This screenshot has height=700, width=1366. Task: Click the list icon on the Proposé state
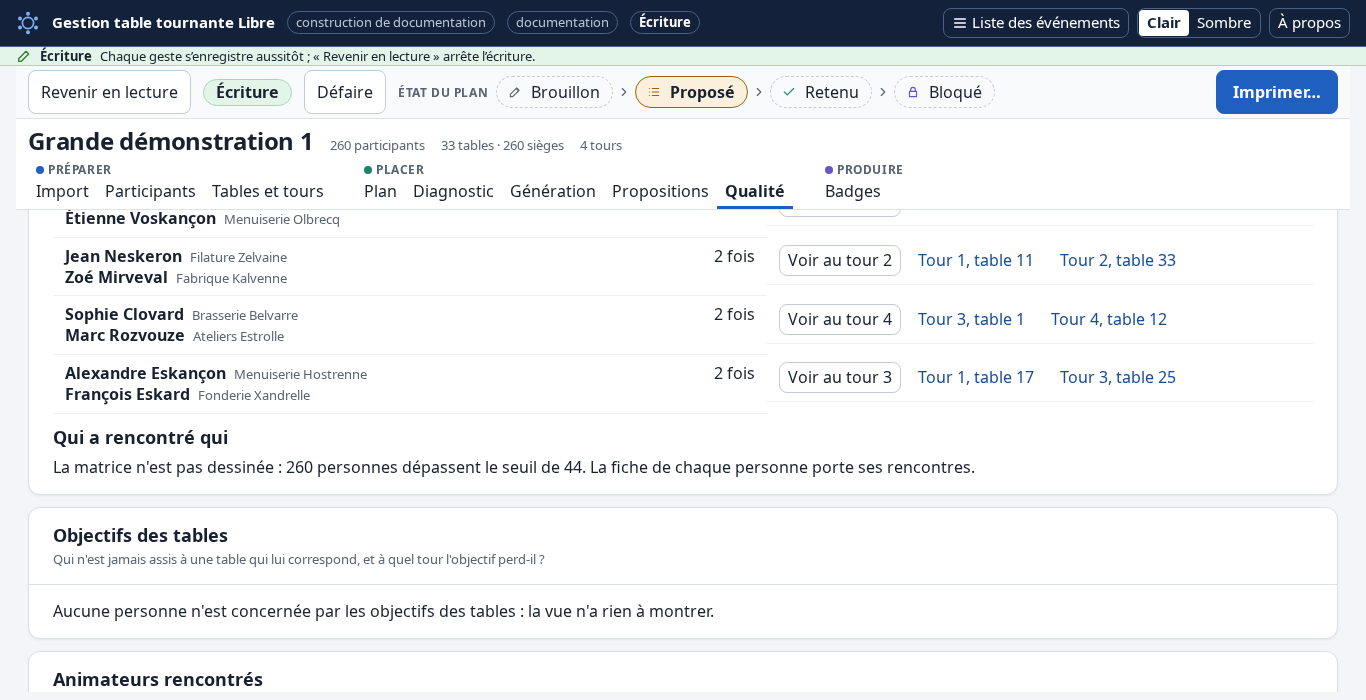654,92
